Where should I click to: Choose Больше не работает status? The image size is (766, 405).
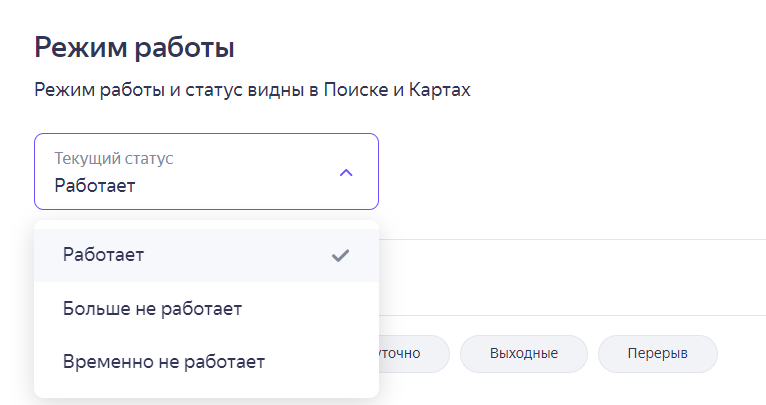pyautogui.click(x=152, y=308)
